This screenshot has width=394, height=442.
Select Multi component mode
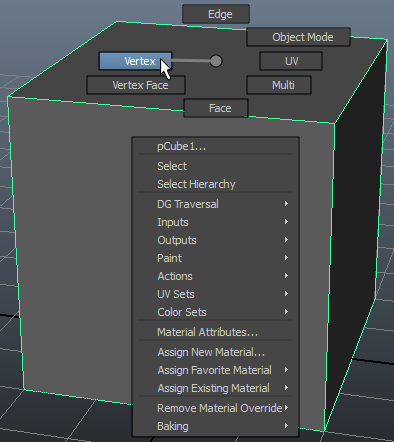click(279, 85)
